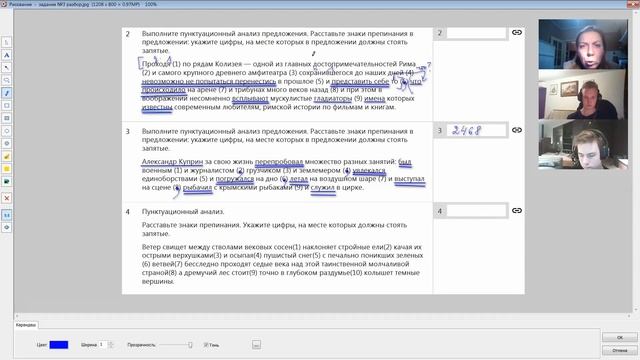This screenshot has width=640, height=360.
Task: Select the middle webcam feed with headphones
Action: pyautogui.click(x=583, y=94)
